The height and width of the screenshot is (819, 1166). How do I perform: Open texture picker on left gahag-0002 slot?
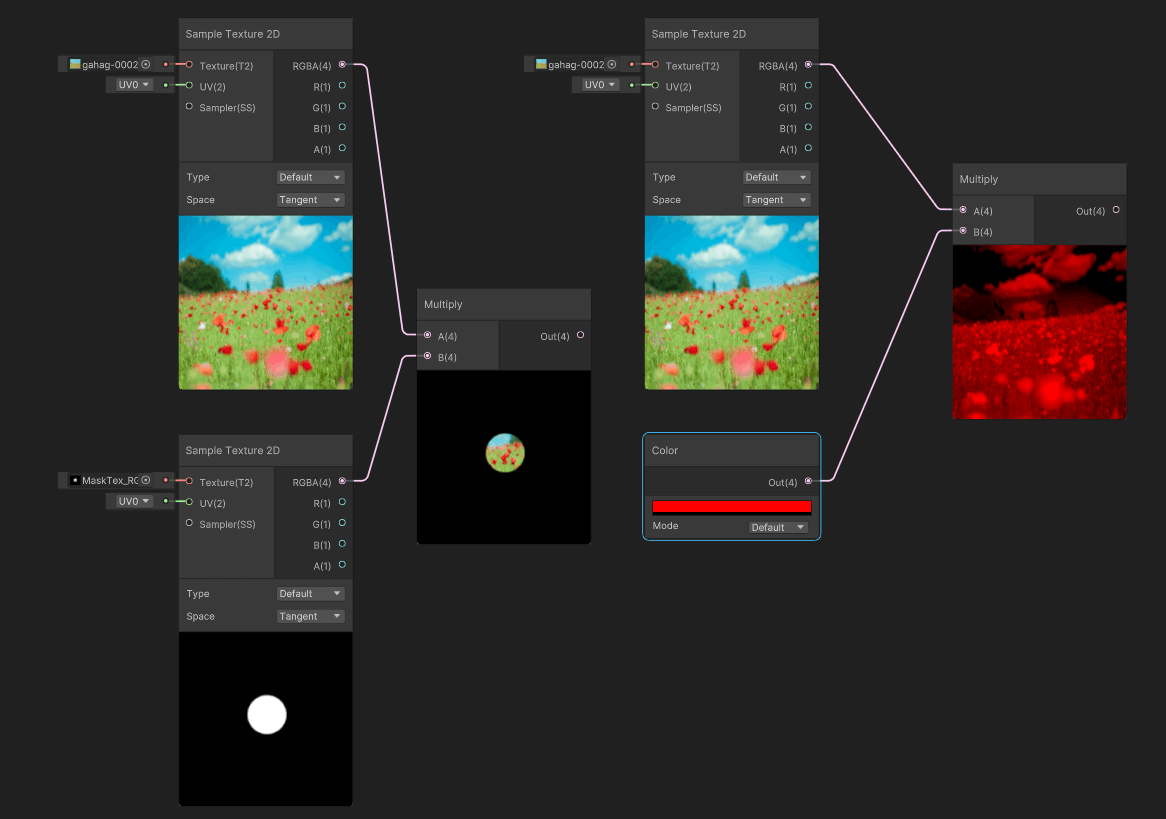146,65
